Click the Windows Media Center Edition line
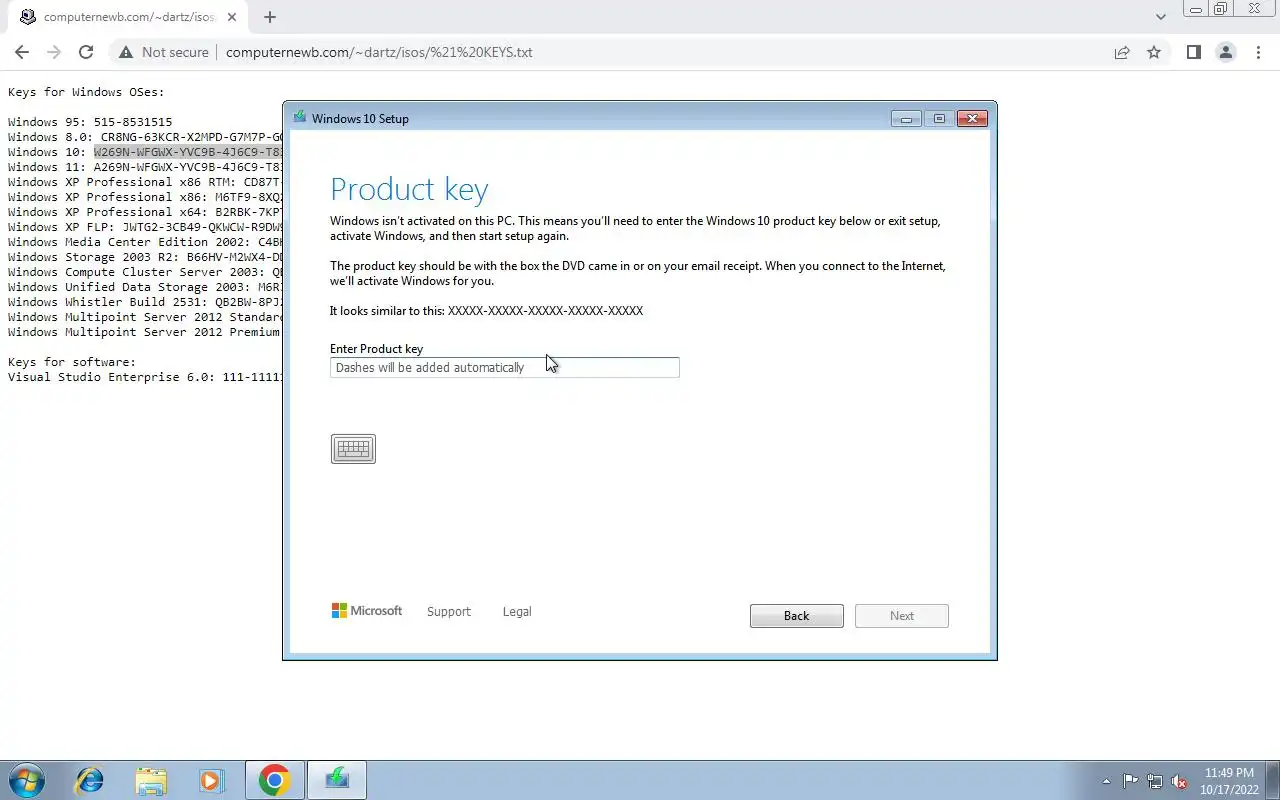Viewport: 1280px width, 800px height. click(145, 242)
